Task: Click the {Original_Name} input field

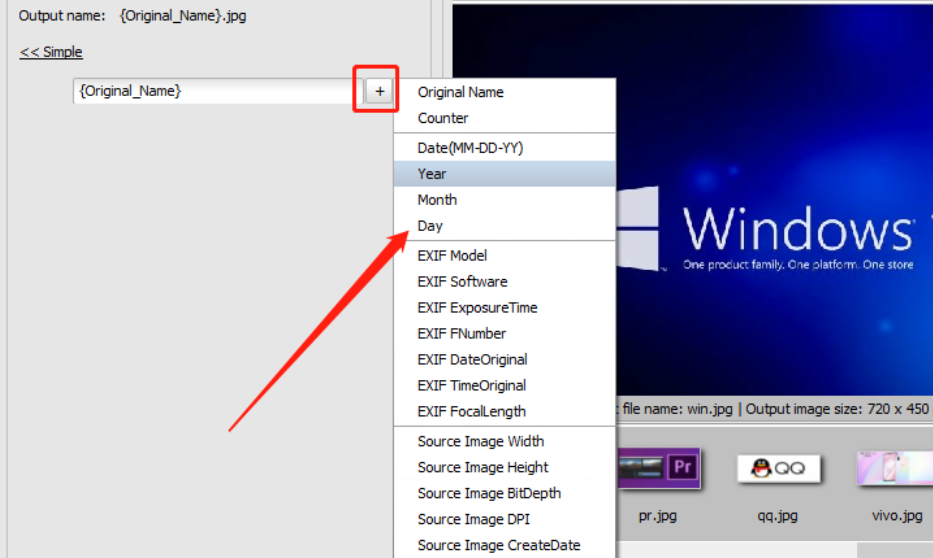Action: coord(218,91)
